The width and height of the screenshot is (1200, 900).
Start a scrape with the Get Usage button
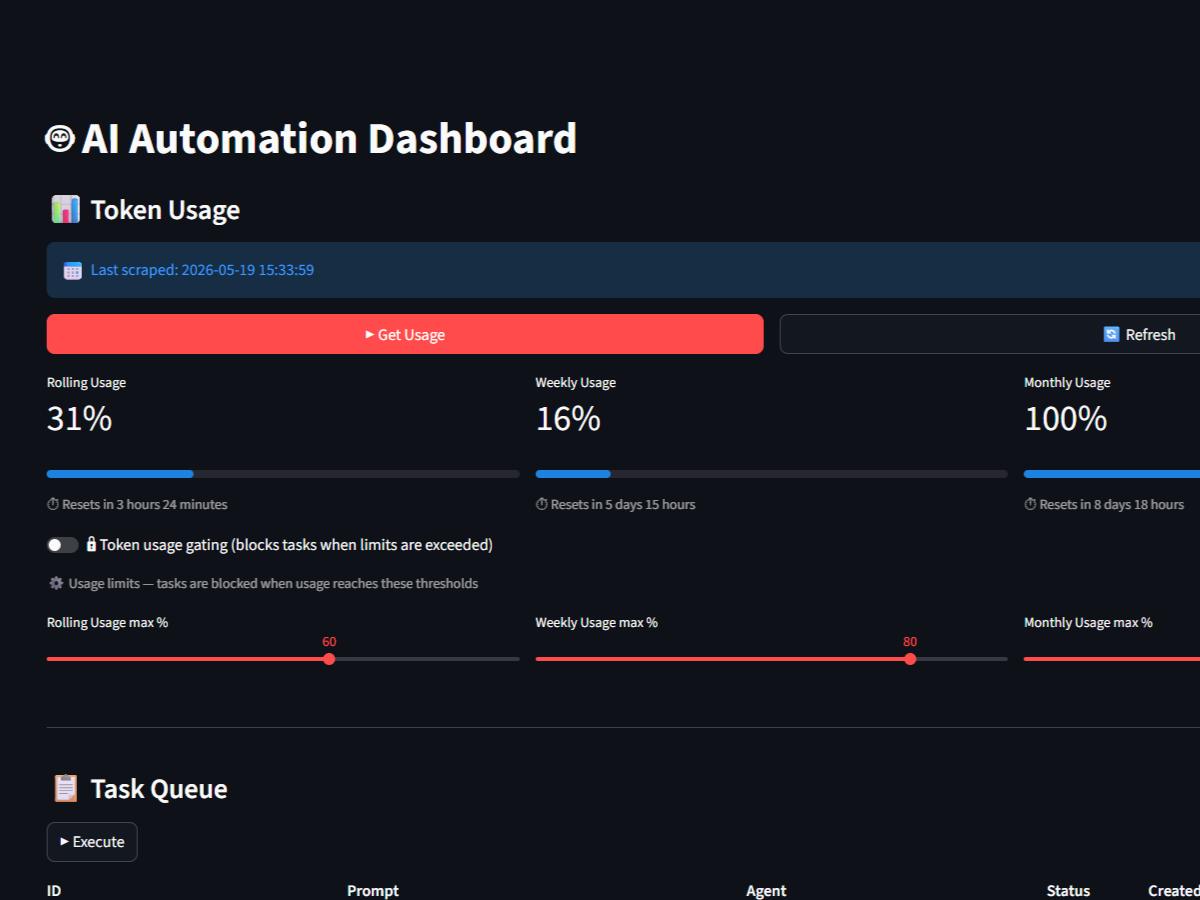[405, 334]
